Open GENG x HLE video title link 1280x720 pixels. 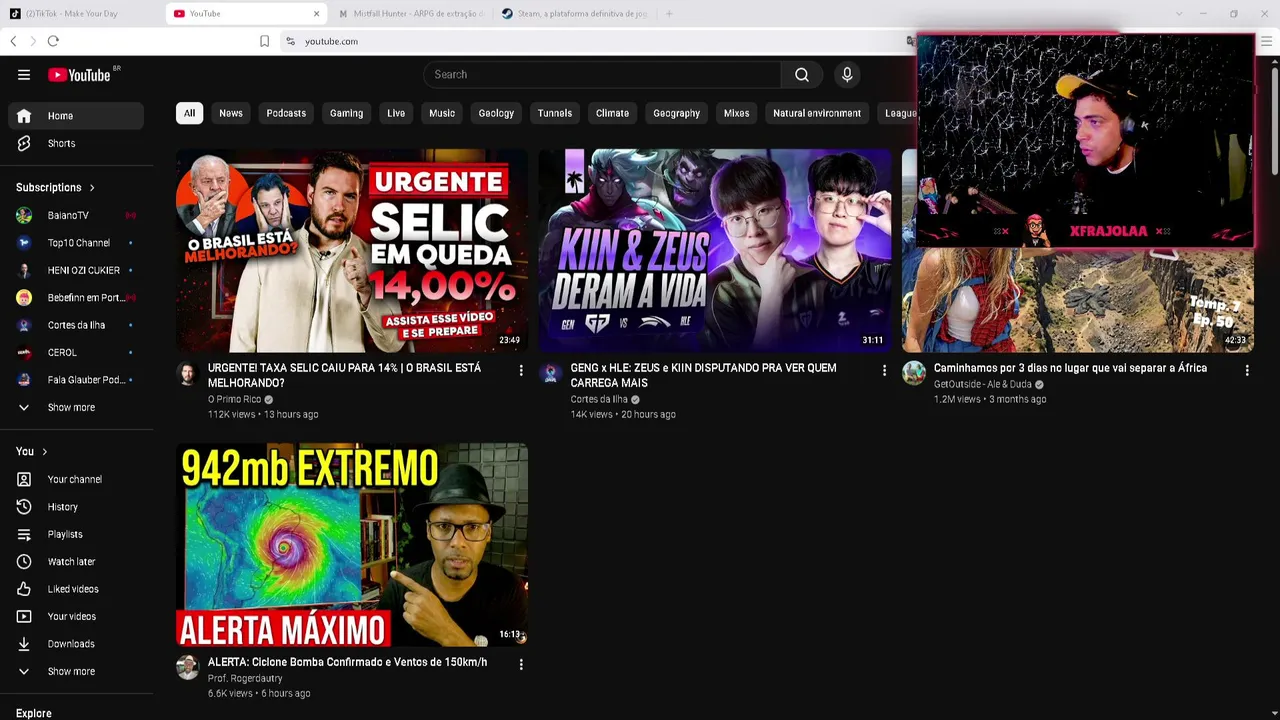click(704, 375)
